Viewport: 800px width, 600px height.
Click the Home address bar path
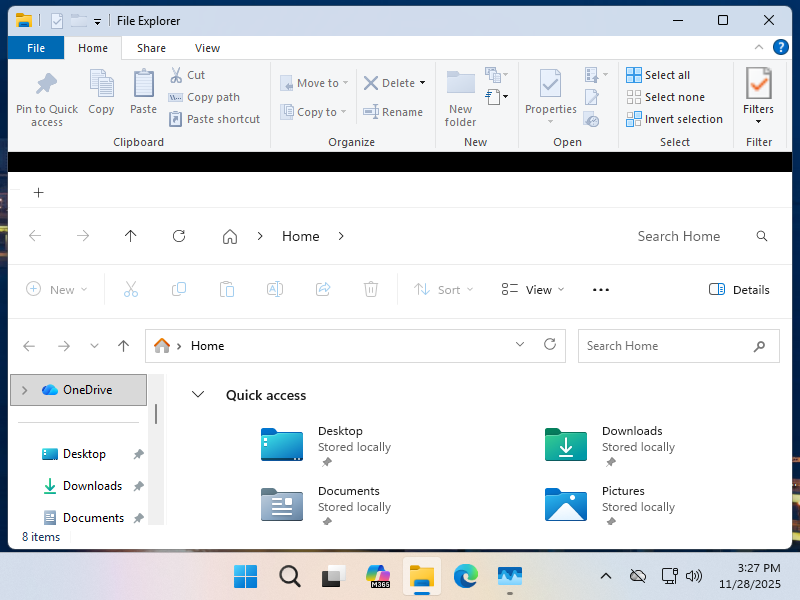207,346
